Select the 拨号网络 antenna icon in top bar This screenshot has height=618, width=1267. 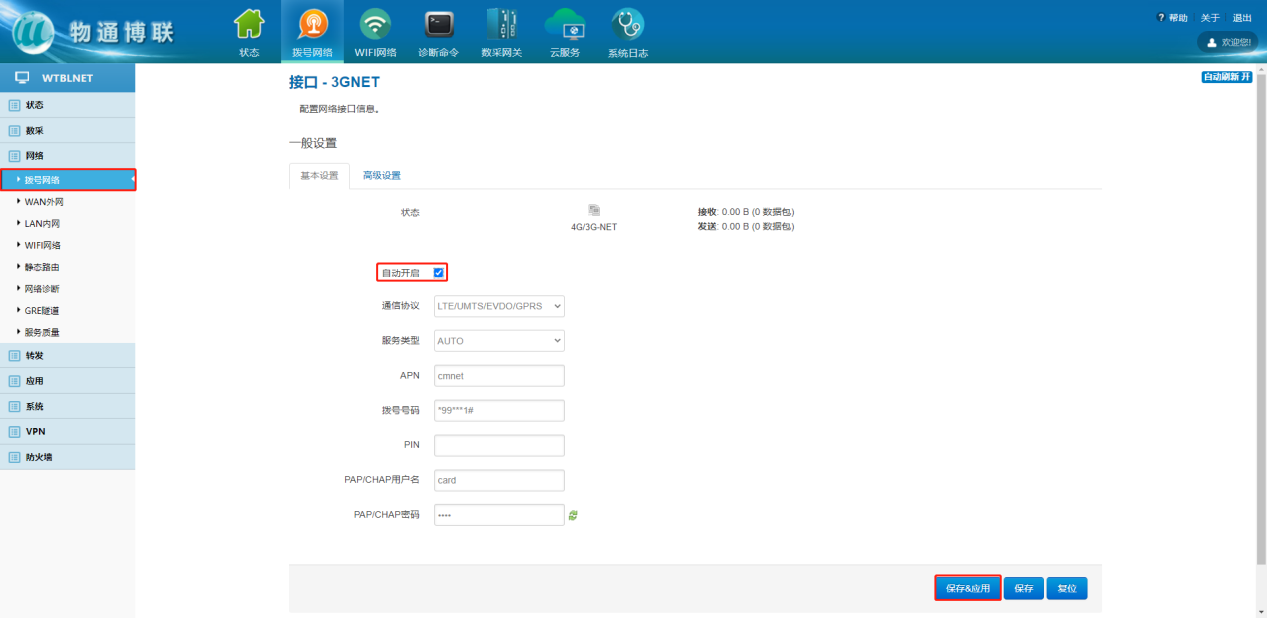pos(312,24)
